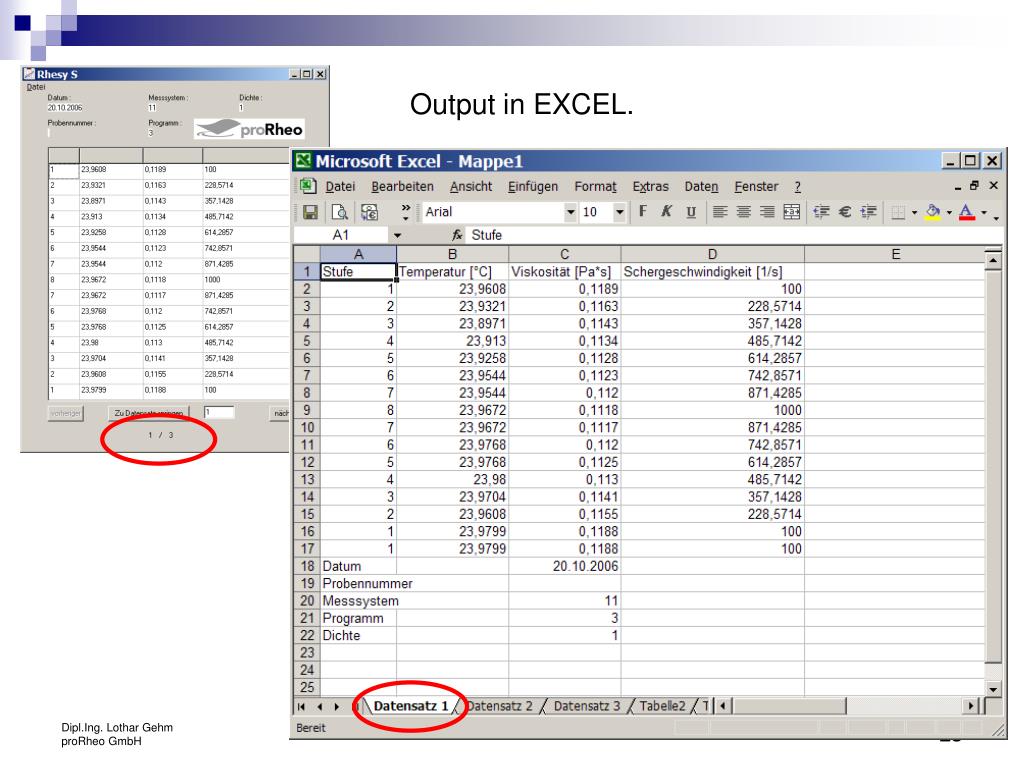Switch to the Datensatz 3 sheet tab
The height and width of the screenshot is (768, 1024).
[586, 706]
